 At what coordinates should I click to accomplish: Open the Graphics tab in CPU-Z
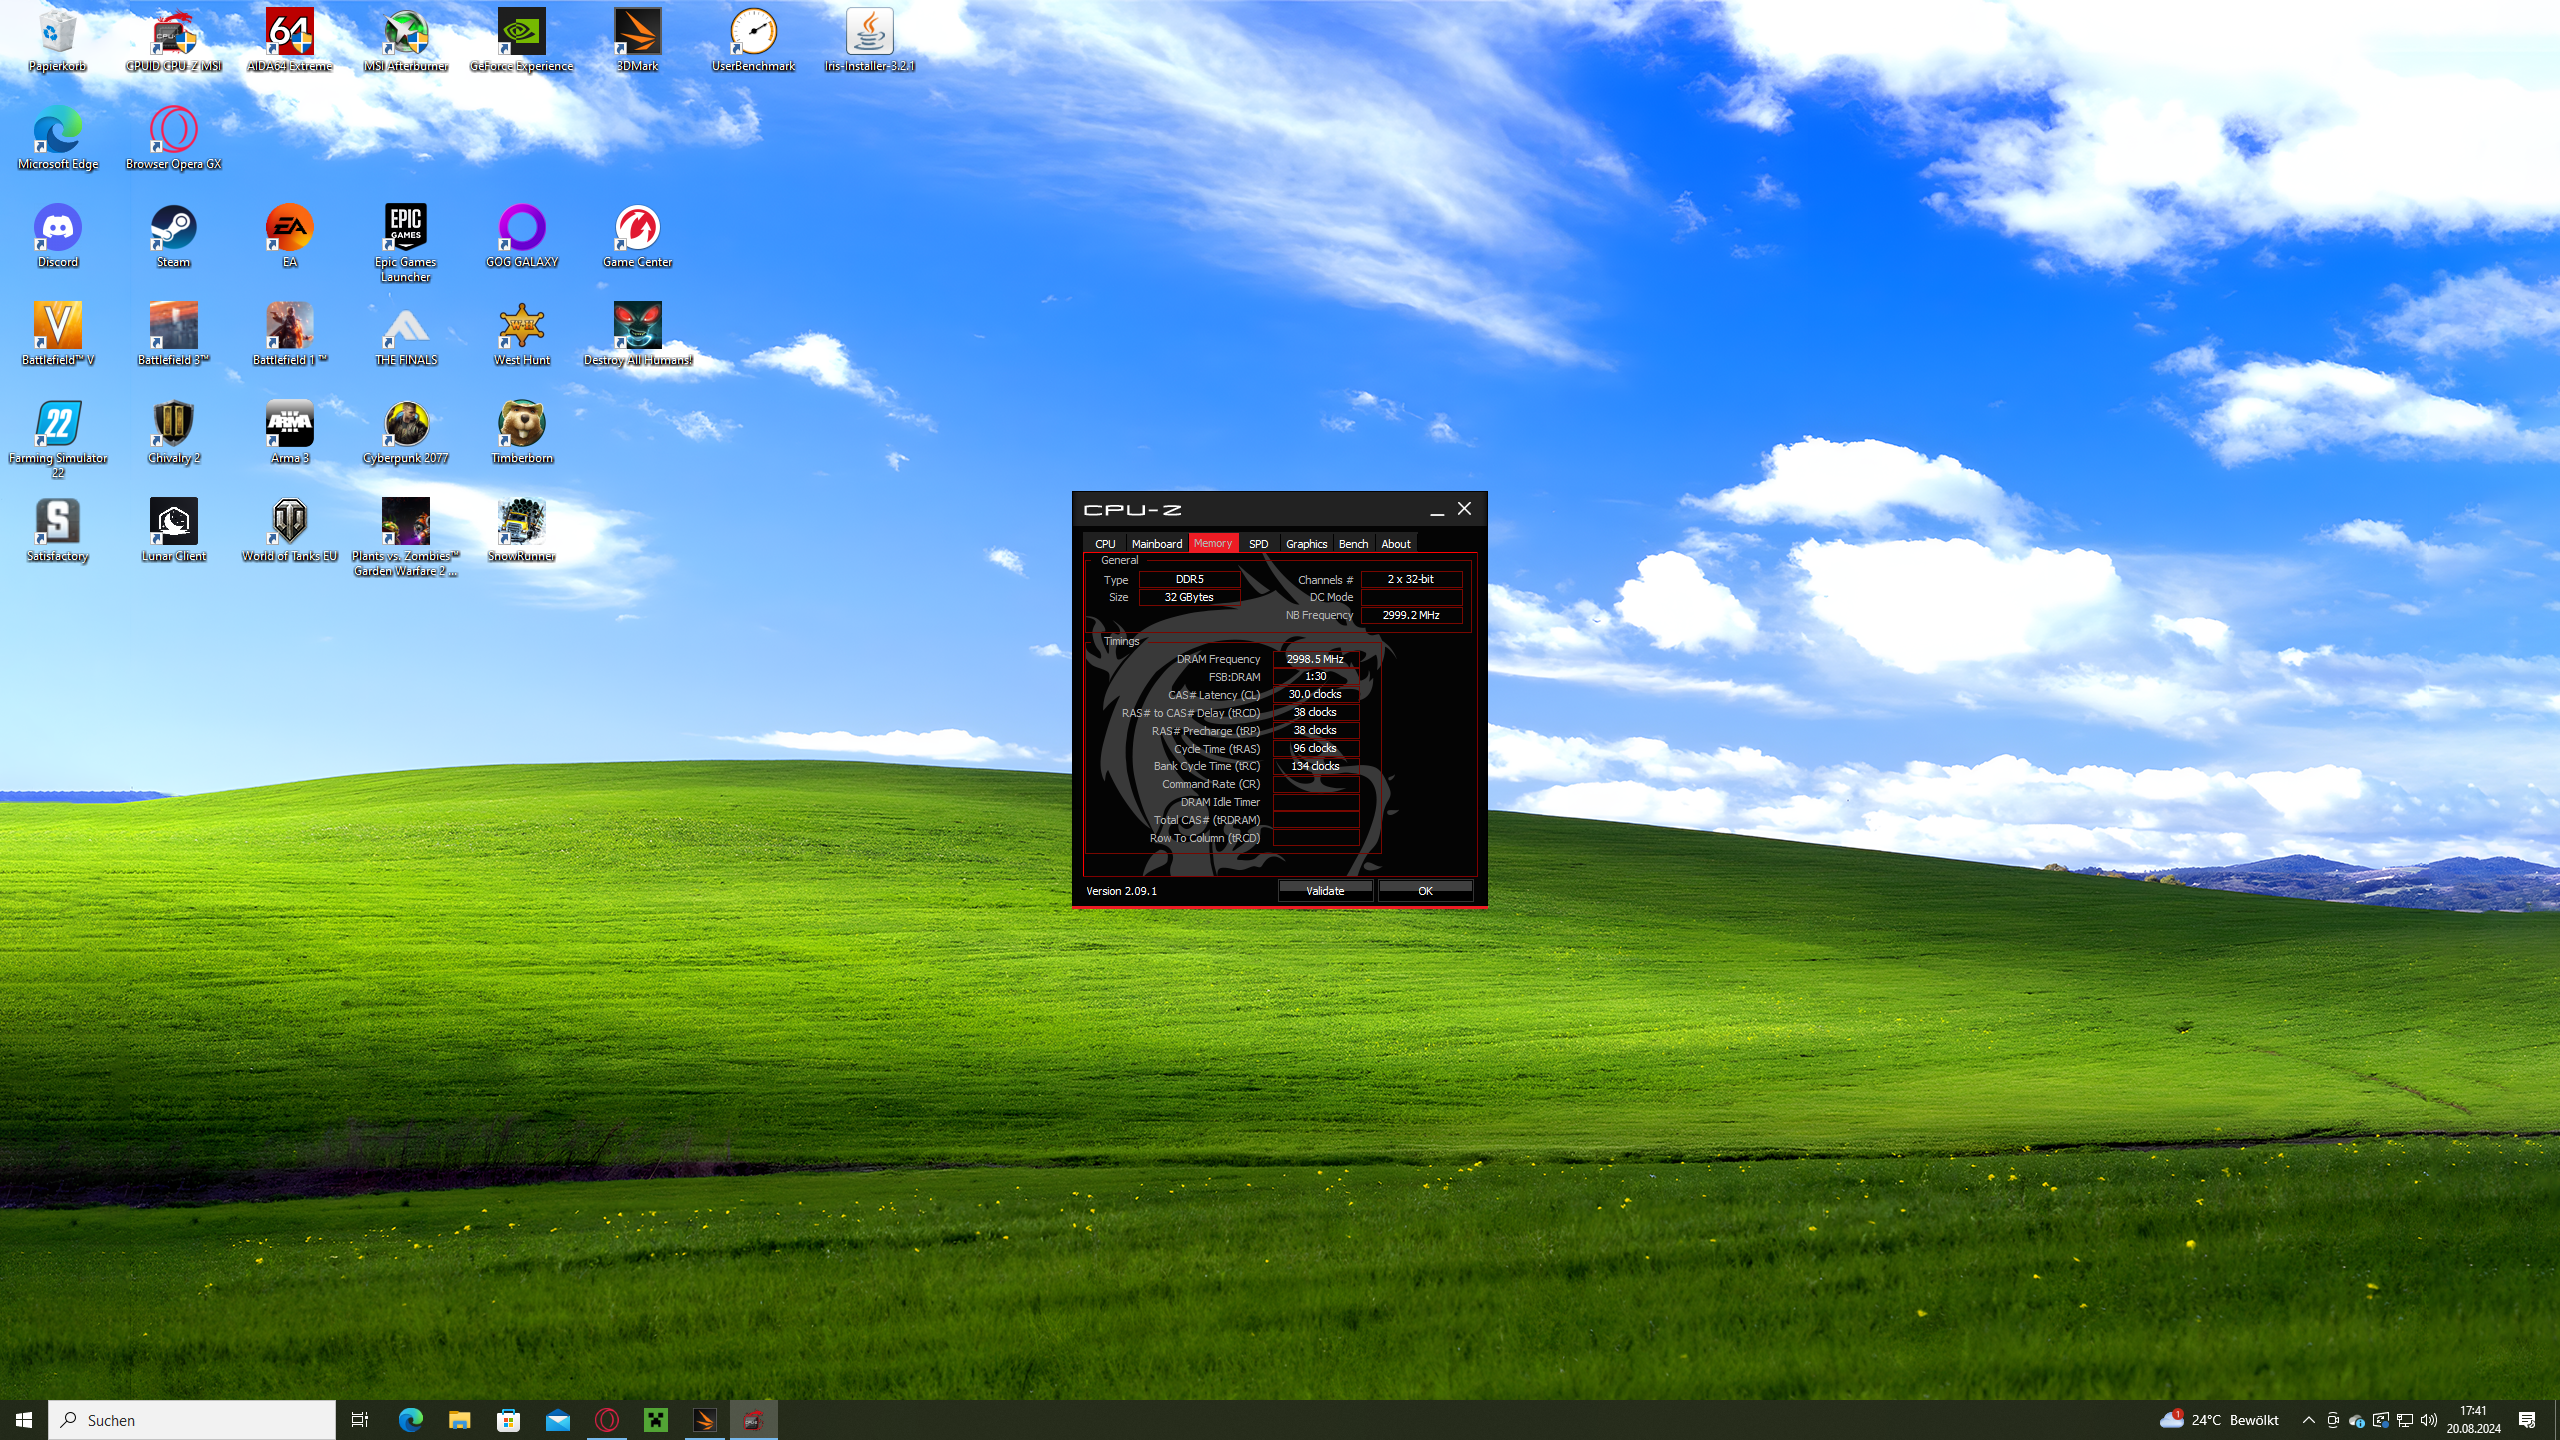tap(1306, 544)
